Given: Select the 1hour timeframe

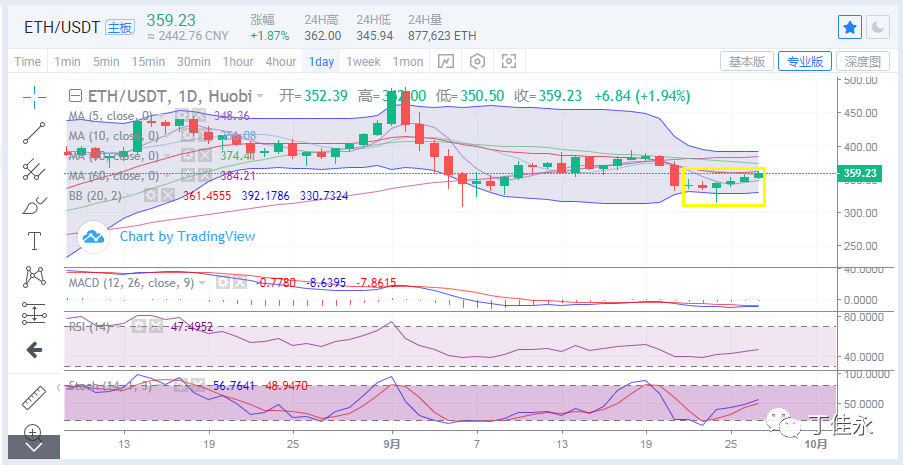Looking at the screenshot, I should coord(238,62).
